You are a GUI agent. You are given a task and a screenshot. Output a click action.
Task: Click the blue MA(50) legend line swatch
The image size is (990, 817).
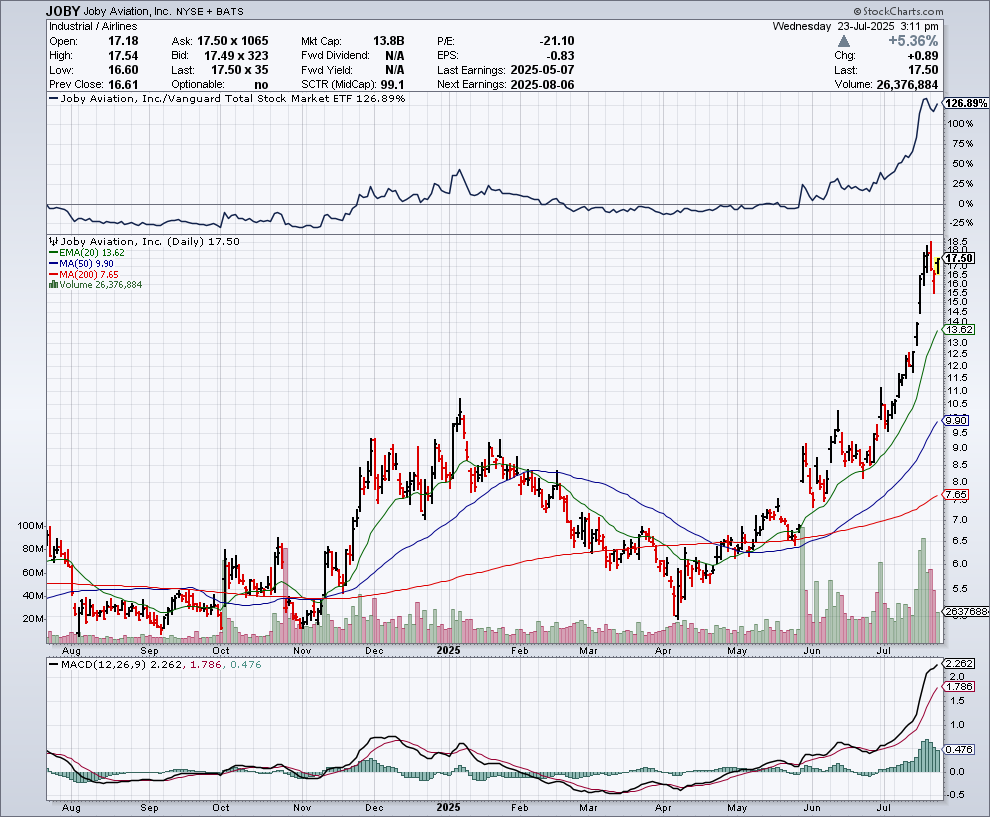(x=54, y=263)
